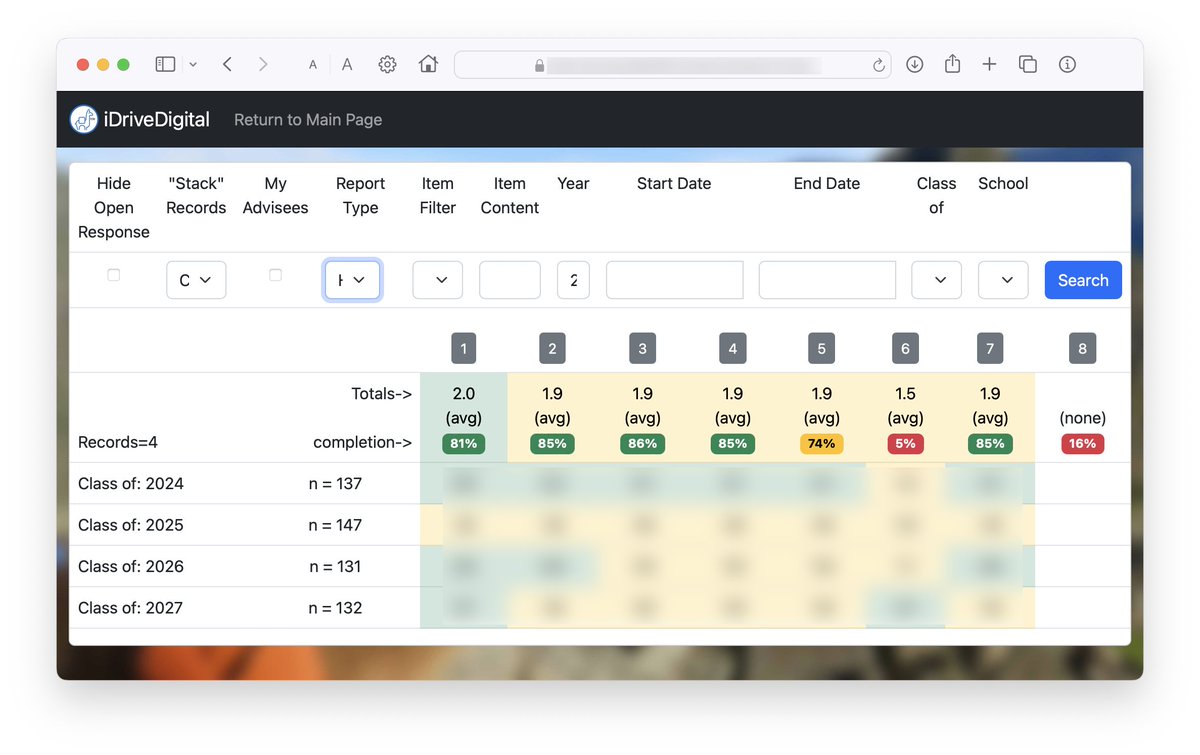Viewport: 1200px width, 755px height.
Task: Select the Class of: 2025 row
Action: (x=600, y=525)
